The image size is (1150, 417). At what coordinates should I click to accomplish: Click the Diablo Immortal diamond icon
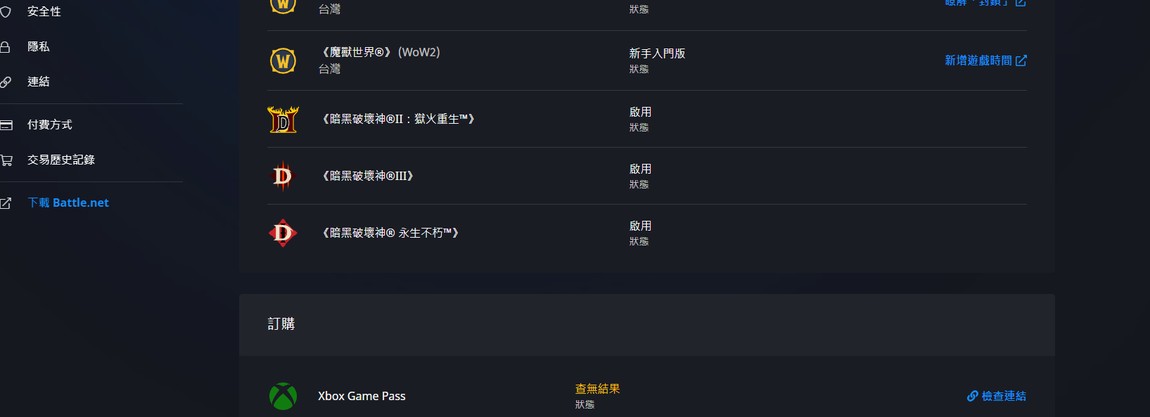(x=282, y=233)
